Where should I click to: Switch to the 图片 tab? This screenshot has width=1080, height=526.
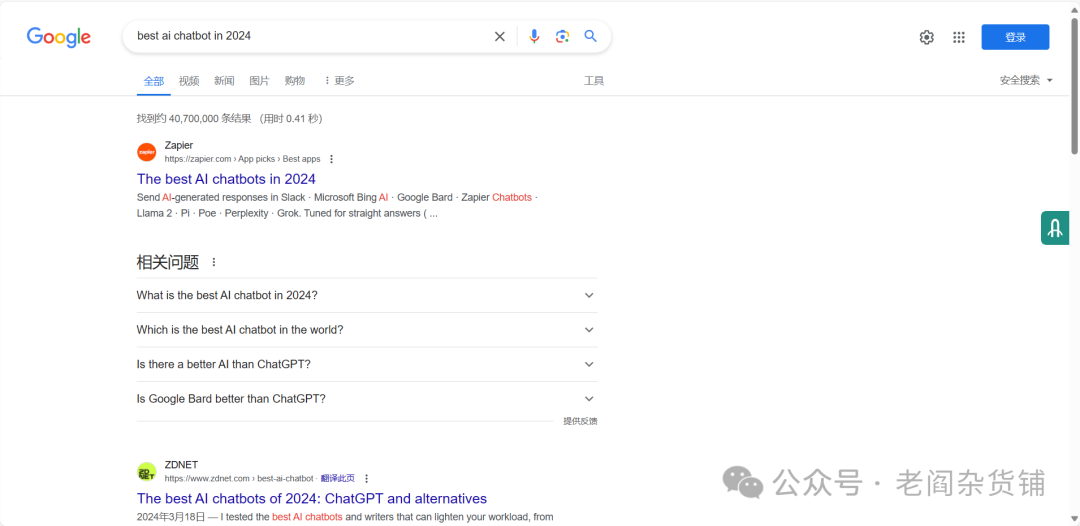coord(259,81)
